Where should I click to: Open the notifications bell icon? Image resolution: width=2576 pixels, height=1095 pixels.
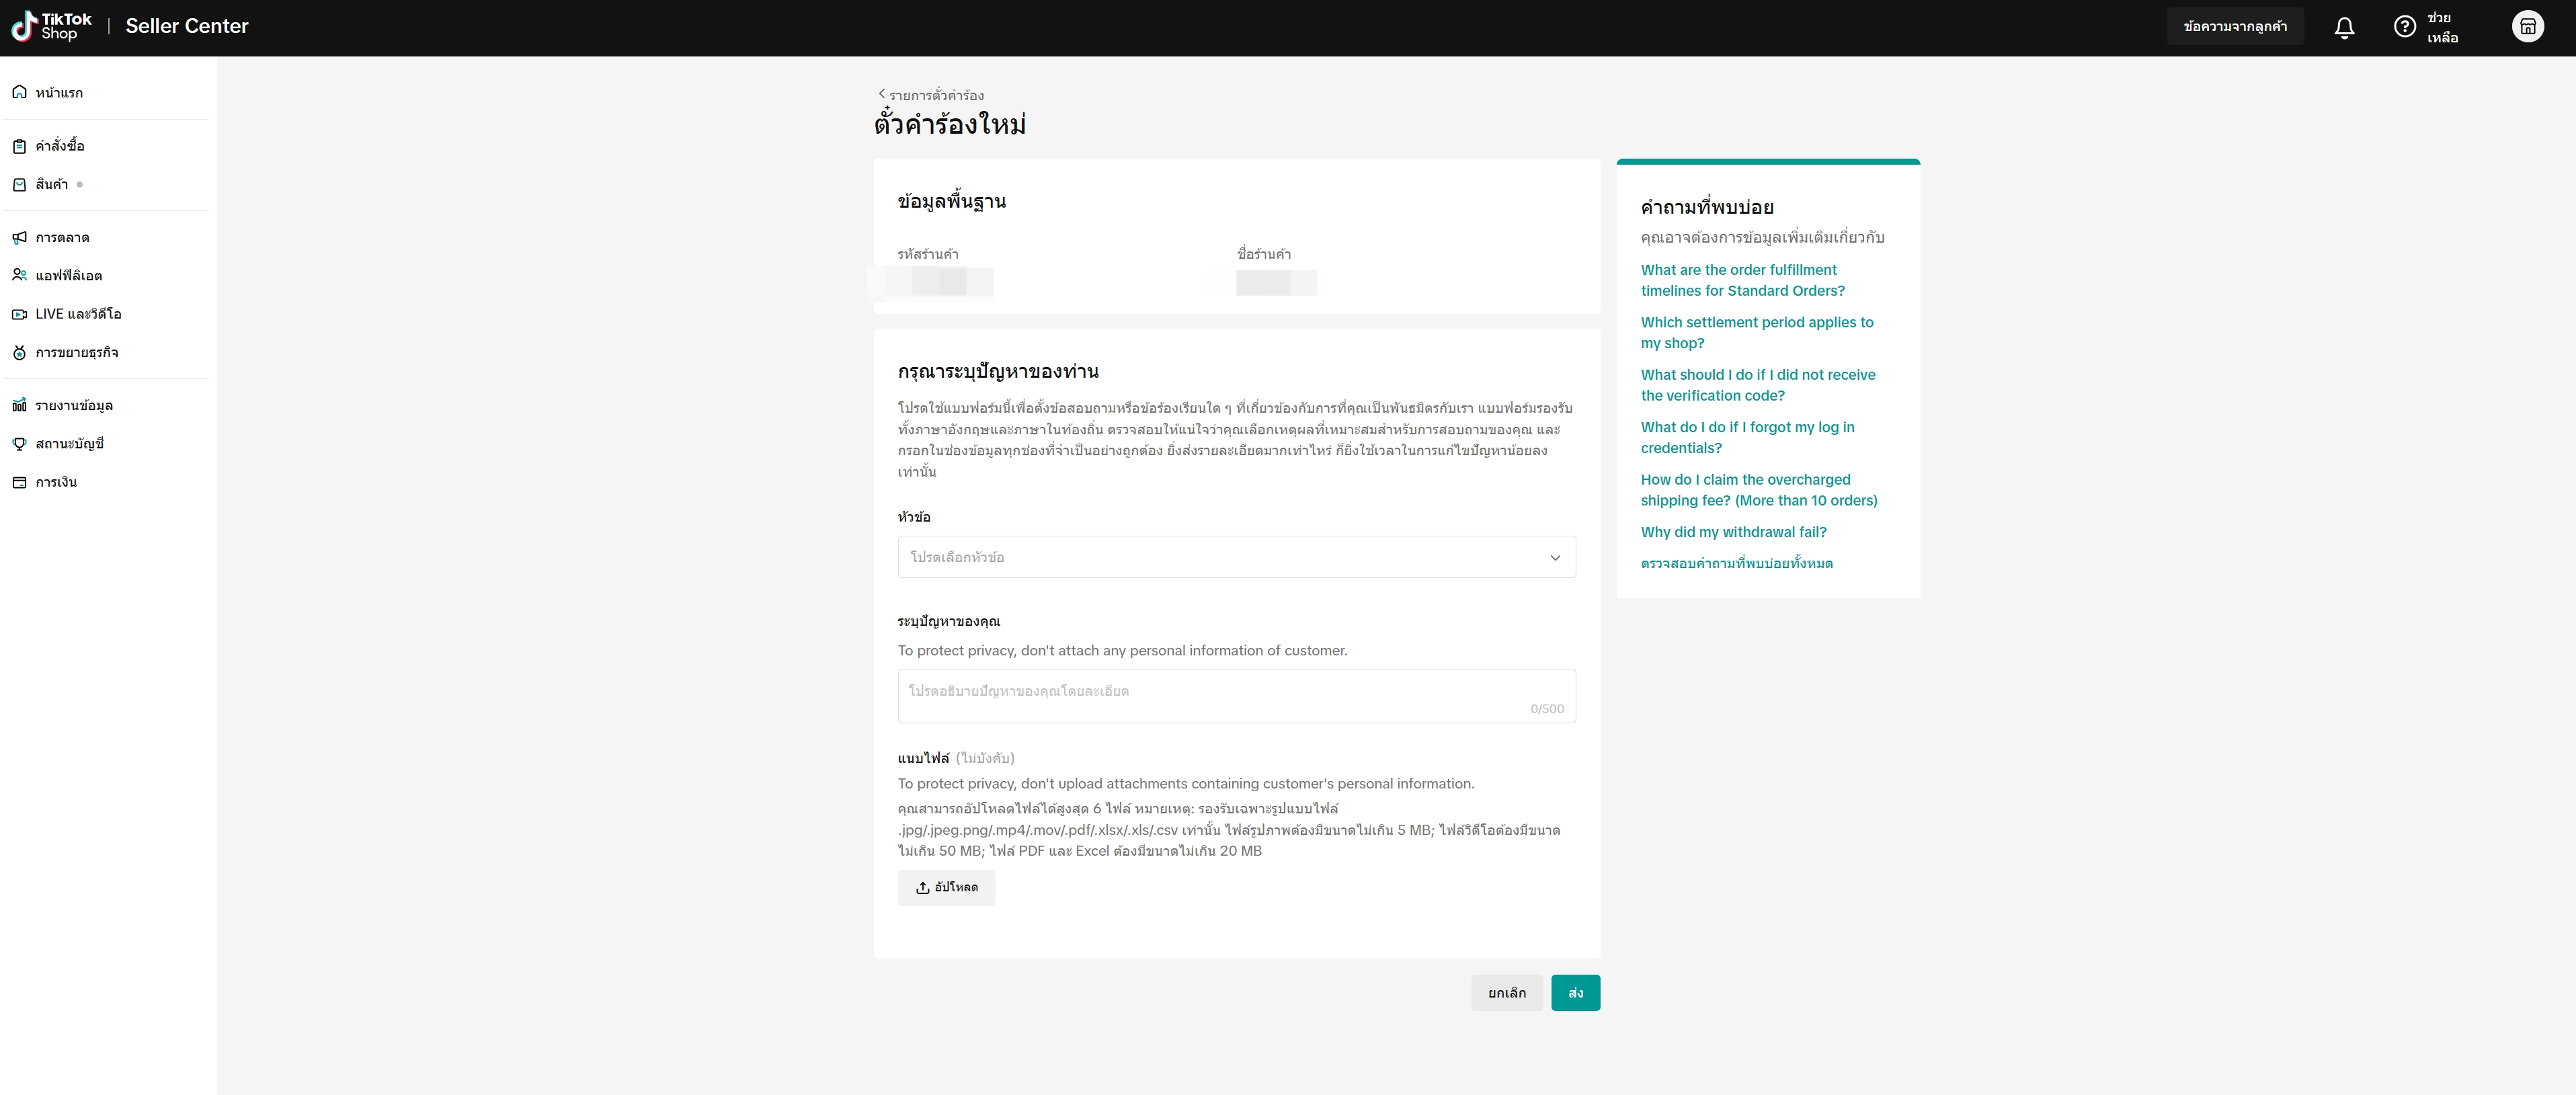tap(2344, 27)
